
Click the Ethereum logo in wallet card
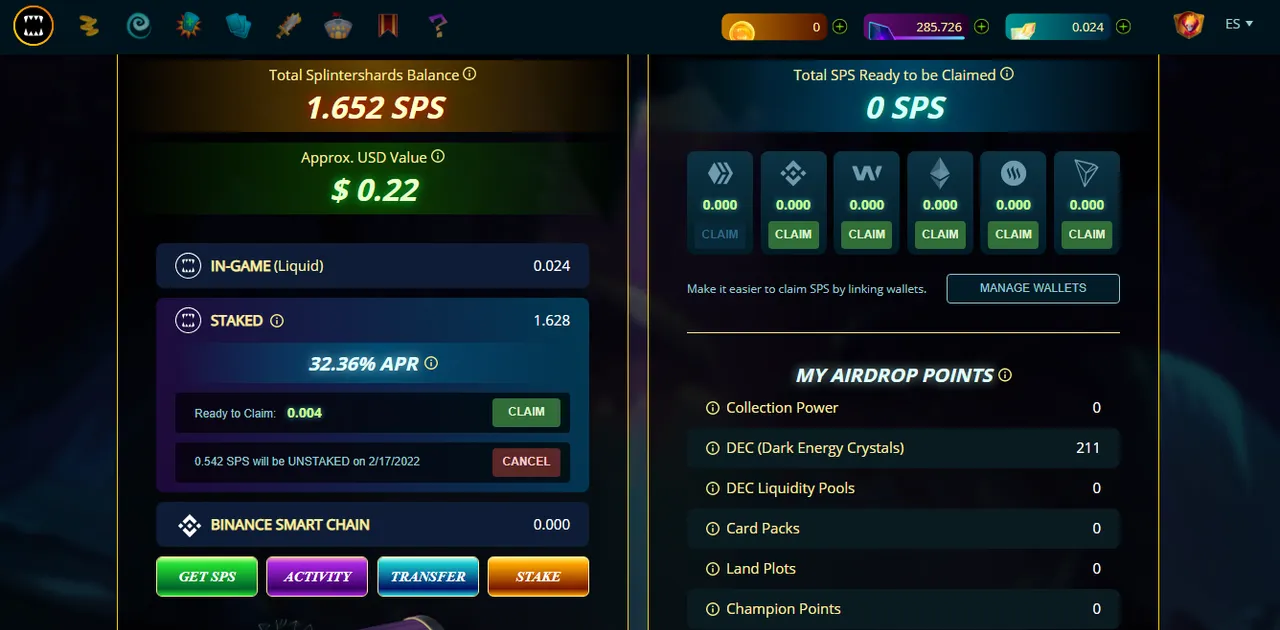coord(940,175)
